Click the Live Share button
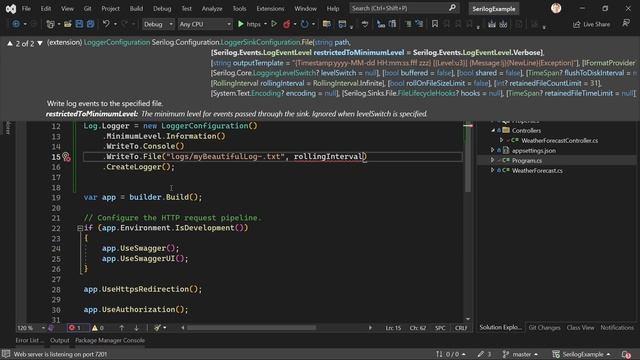 [x=591, y=24]
